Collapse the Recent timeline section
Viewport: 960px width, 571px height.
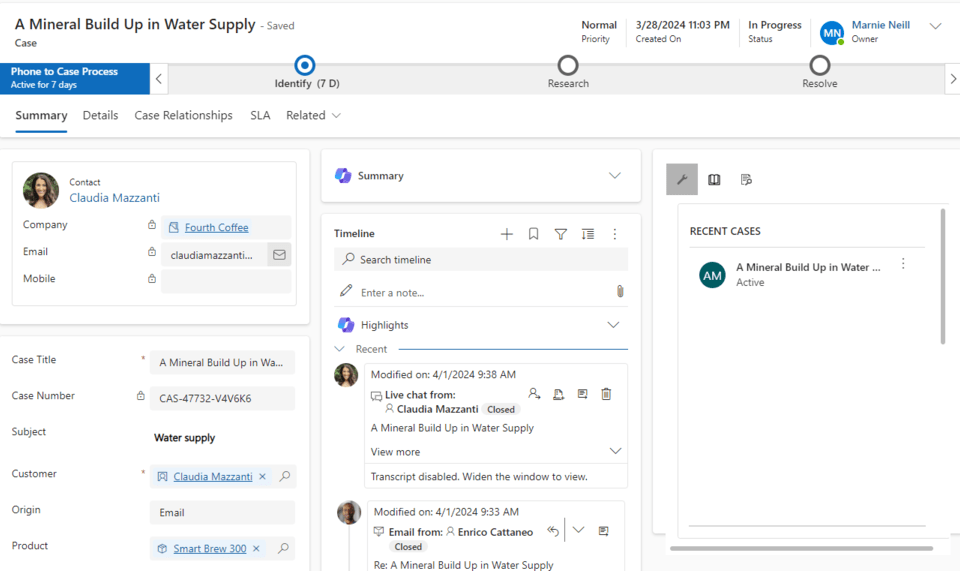coord(340,349)
